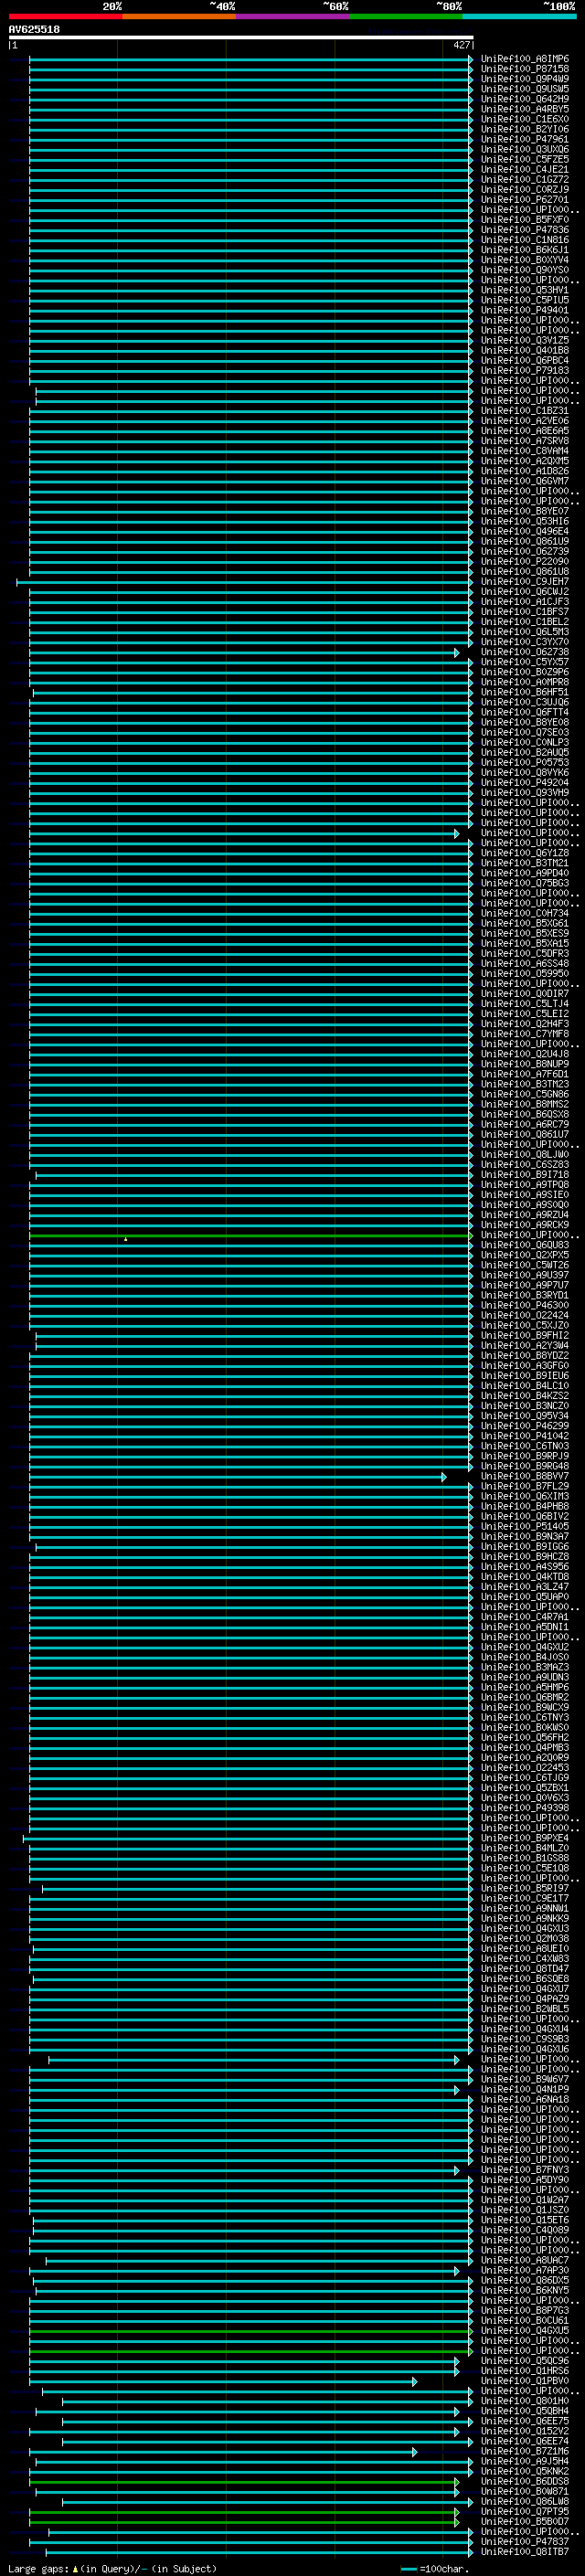Open hit UniRef100_A8IMP6
This screenshot has width=585, height=2576.
(x=524, y=59)
